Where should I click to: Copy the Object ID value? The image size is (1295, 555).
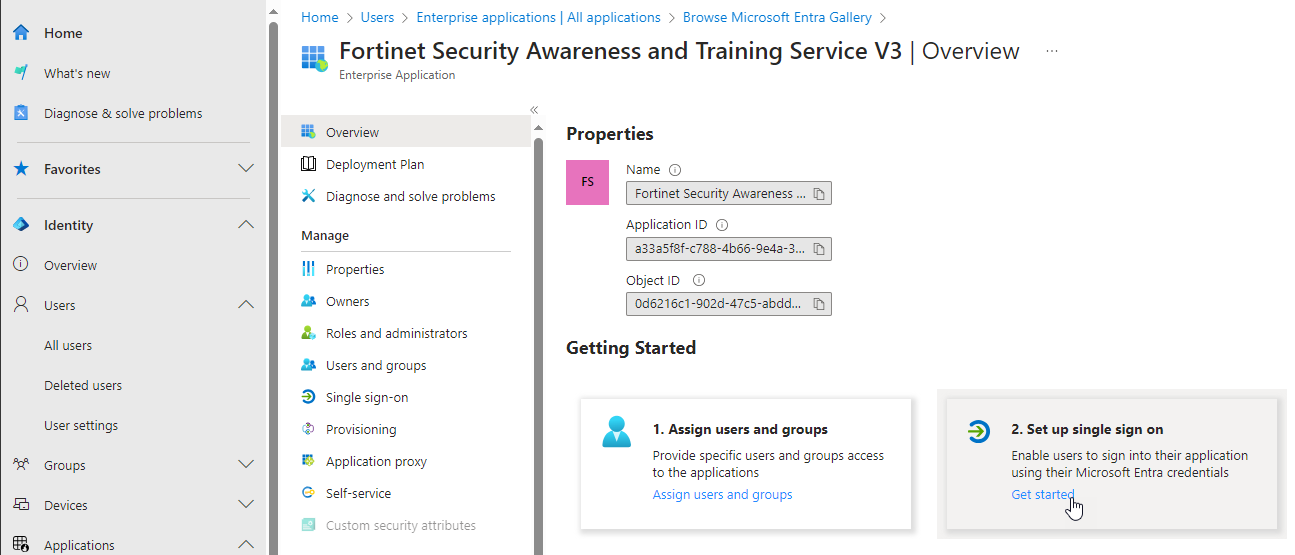pos(818,304)
